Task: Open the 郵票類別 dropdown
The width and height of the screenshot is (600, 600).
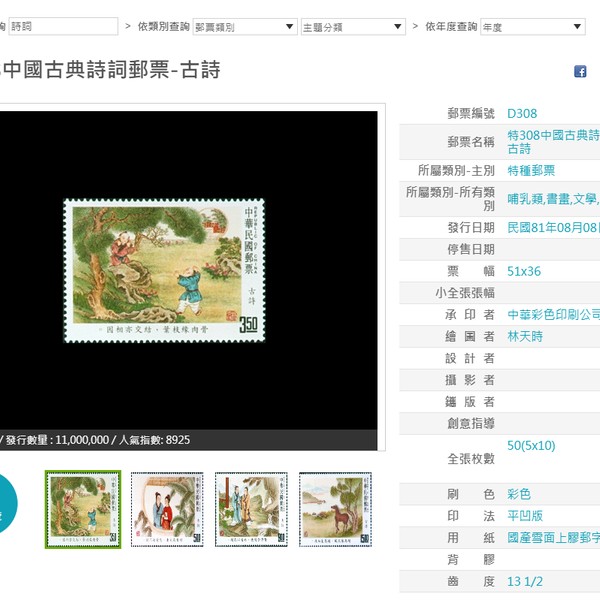Action: 245,27
